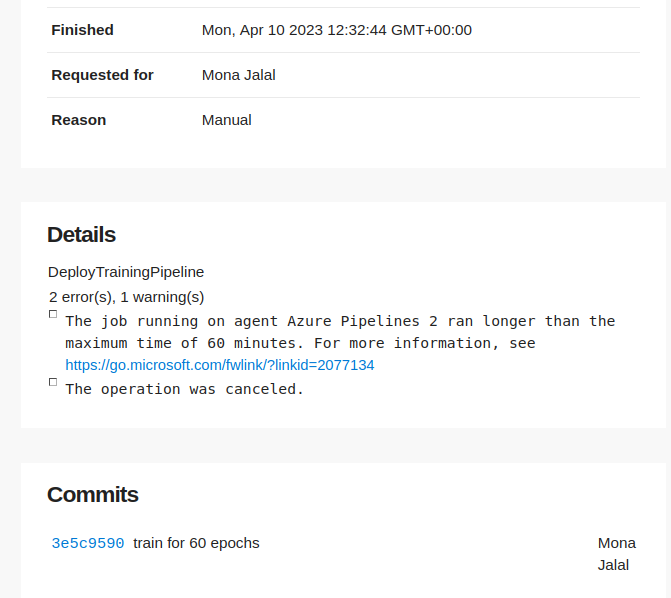Click the Finished field label
Screen dimensions: 671x598
pos(82,30)
